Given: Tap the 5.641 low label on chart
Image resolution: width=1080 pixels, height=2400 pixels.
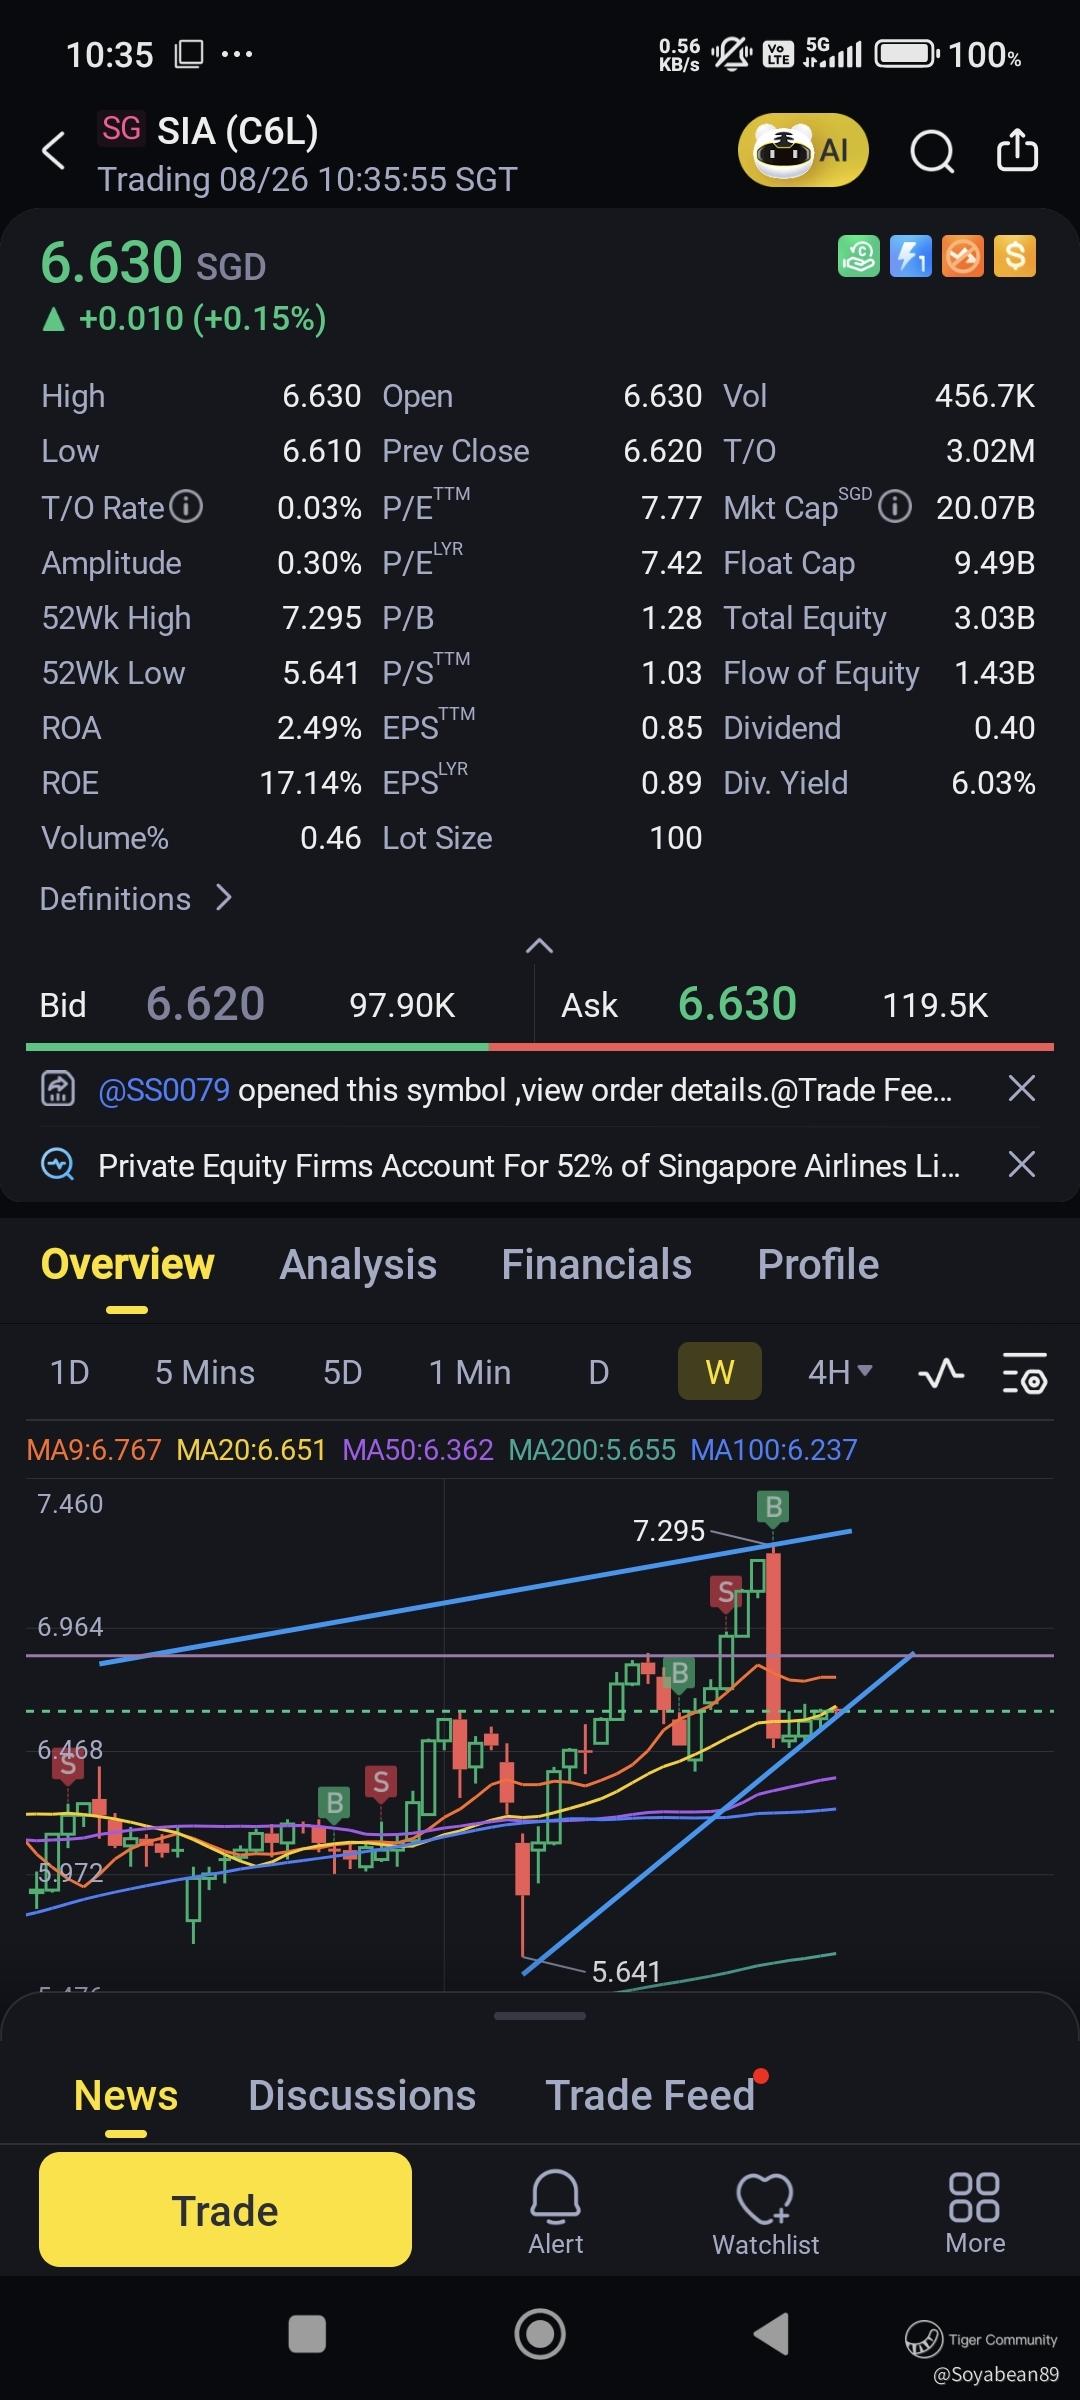Looking at the screenshot, I should tap(626, 1971).
